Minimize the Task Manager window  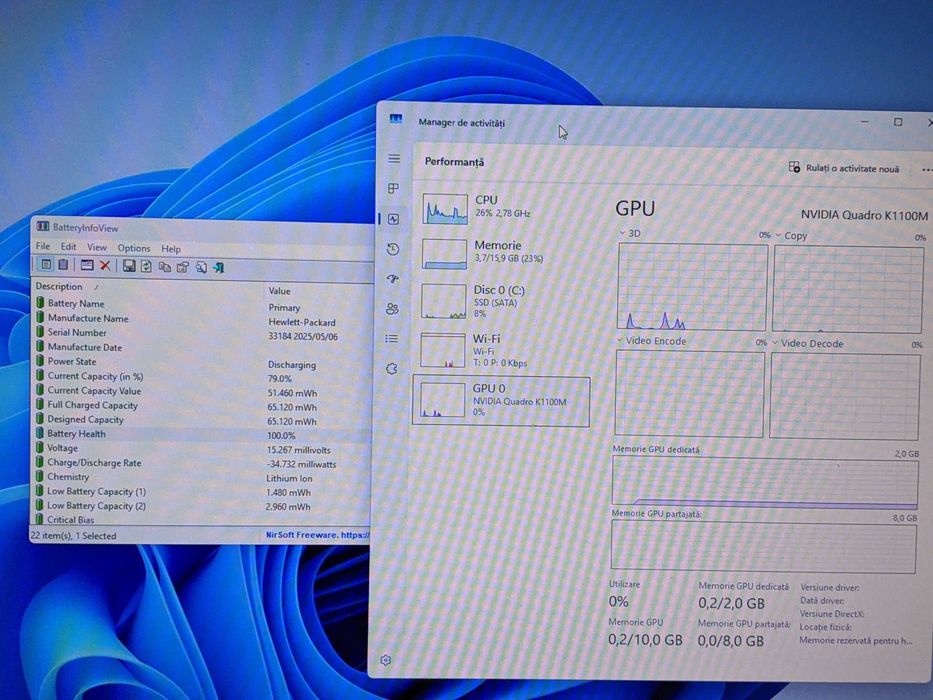pyautogui.click(x=865, y=121)
